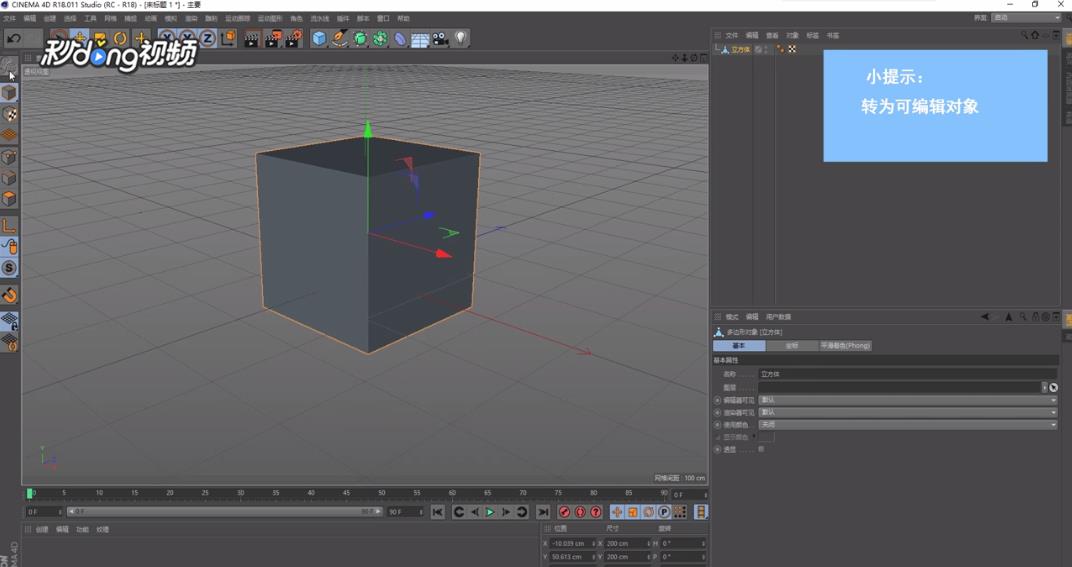Click Make Editable icon in left sidebar
Screen dimensions: 1072x567
point(9,67)
